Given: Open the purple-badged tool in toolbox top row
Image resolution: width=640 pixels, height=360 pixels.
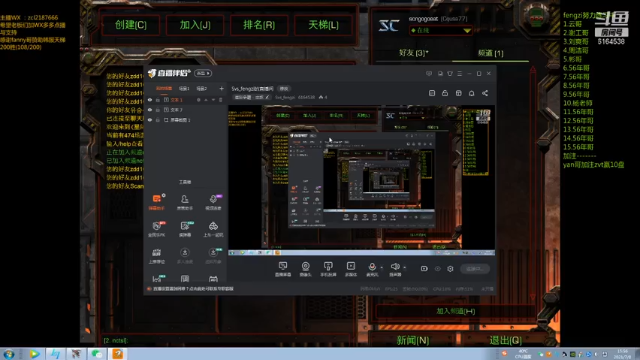Looking at the screenshot, I should (213, 202).
